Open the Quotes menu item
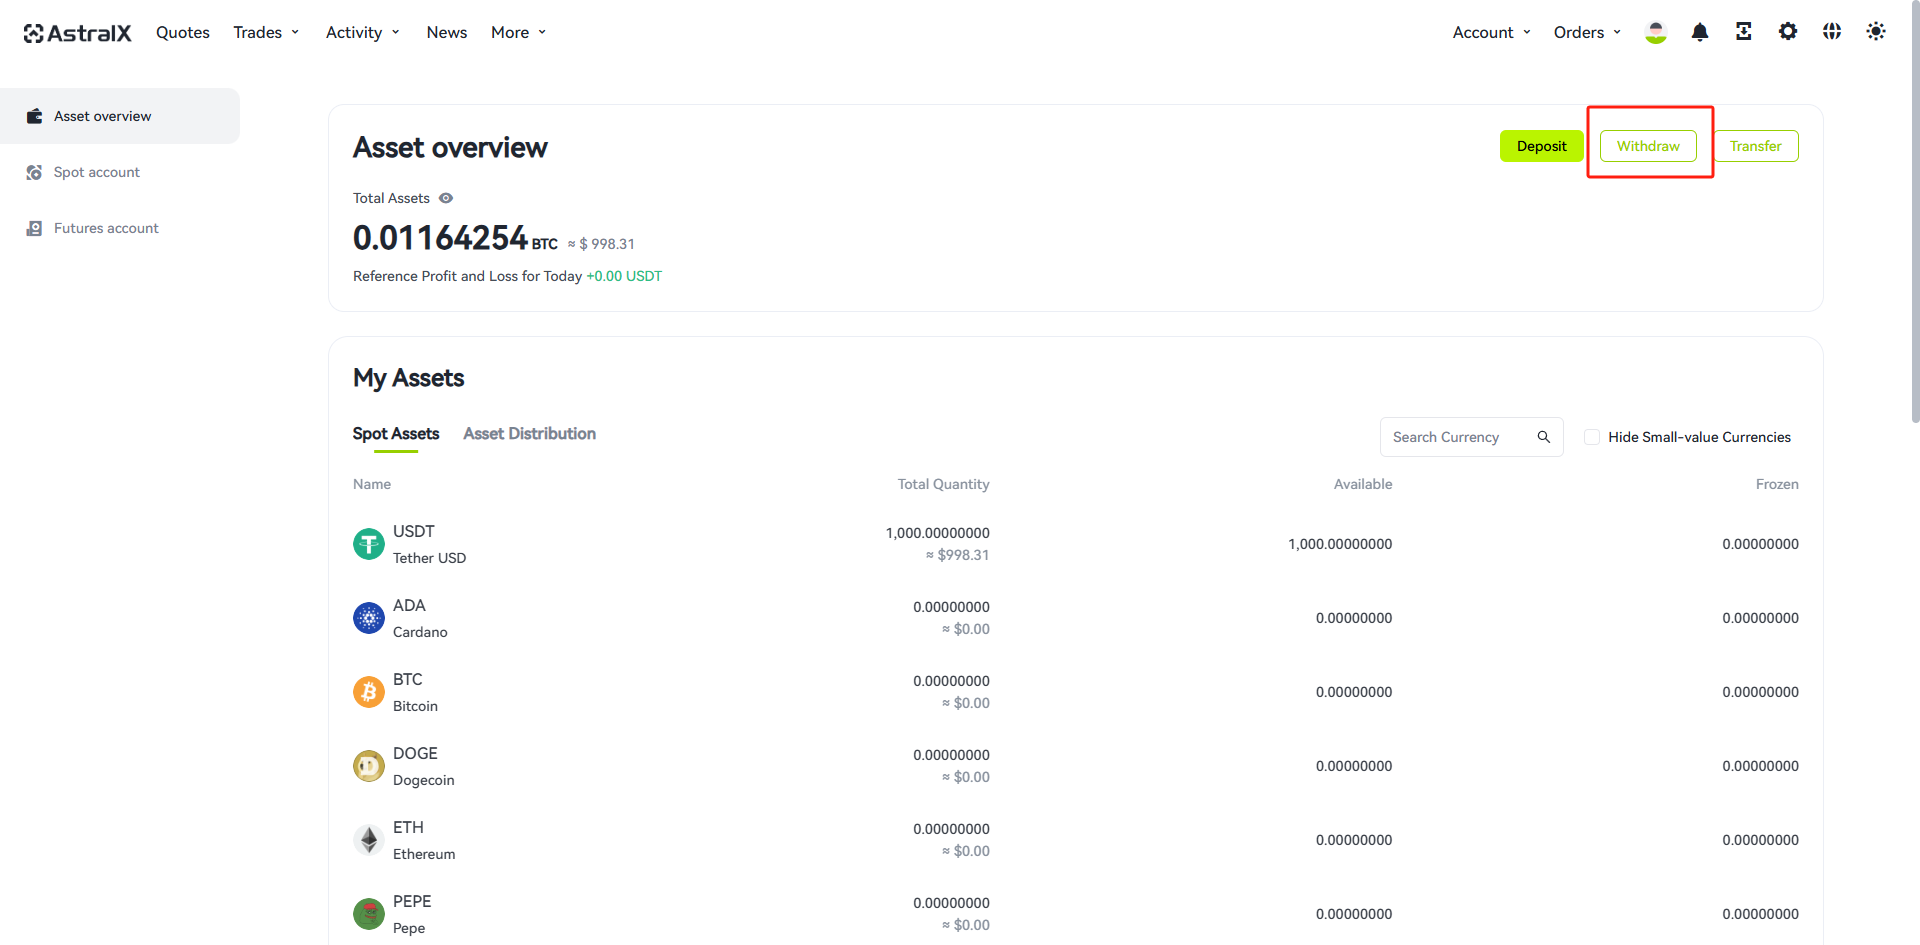The height and width of the screenshot is (945, 1920). point(183,32)
